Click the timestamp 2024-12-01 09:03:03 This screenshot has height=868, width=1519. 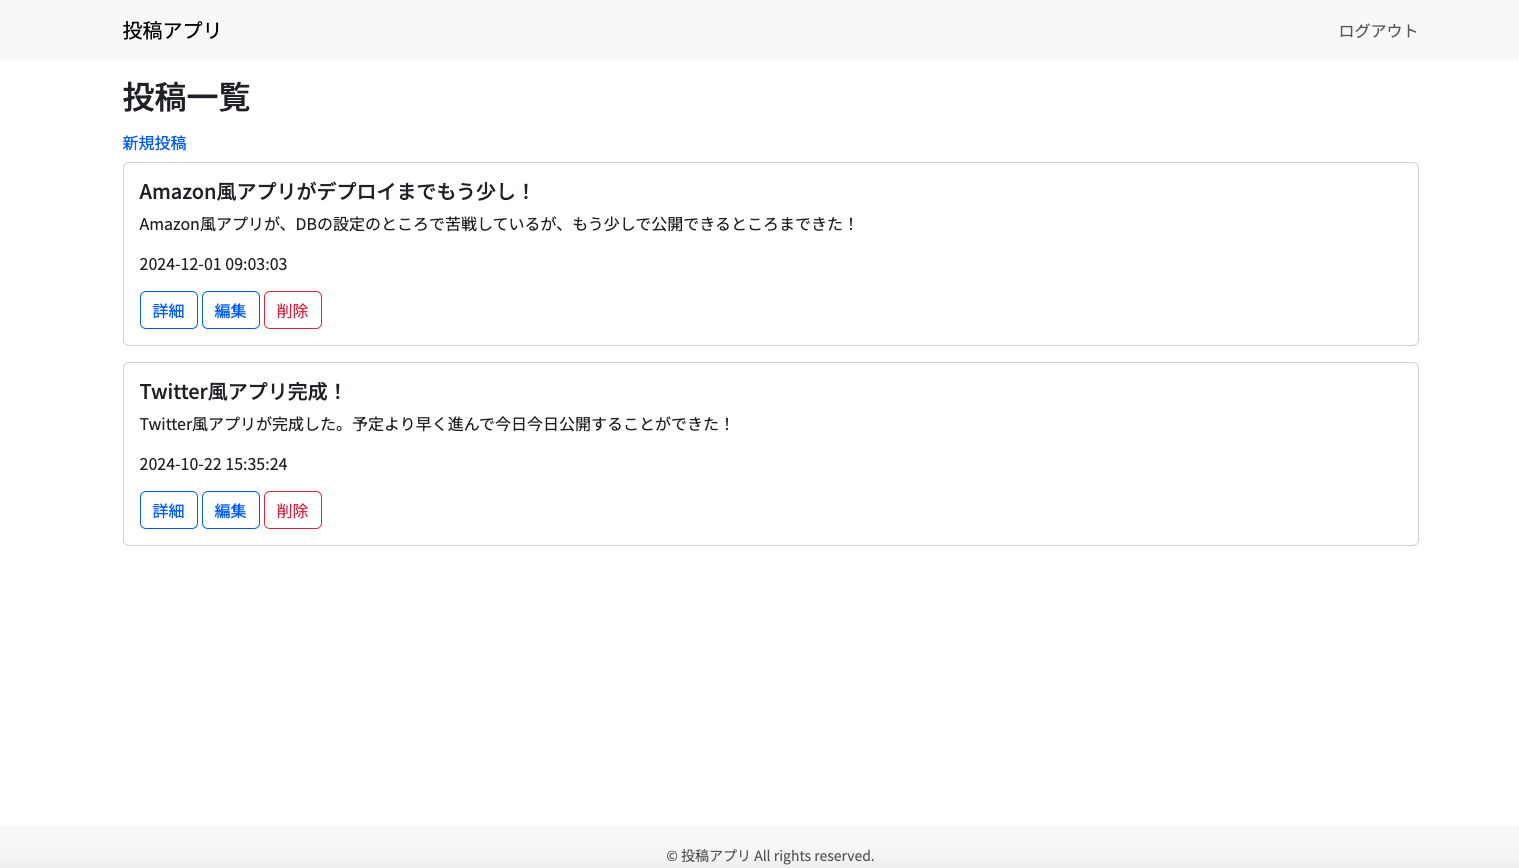coord(213,264)
